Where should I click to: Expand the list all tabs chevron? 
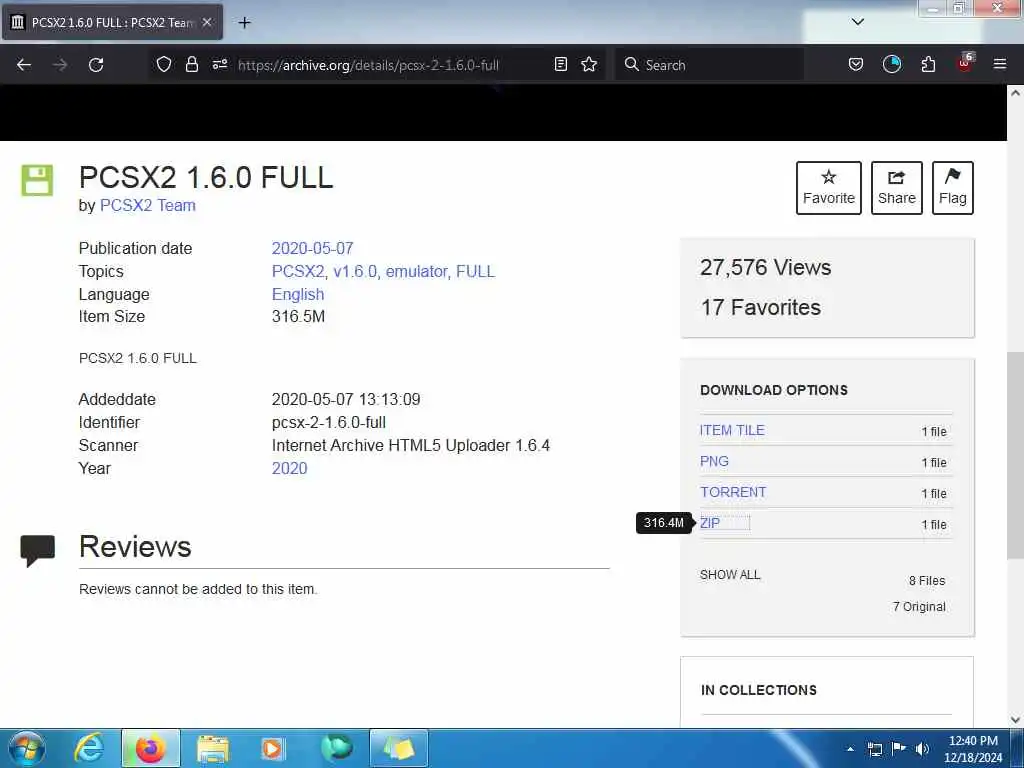[857, 22]
